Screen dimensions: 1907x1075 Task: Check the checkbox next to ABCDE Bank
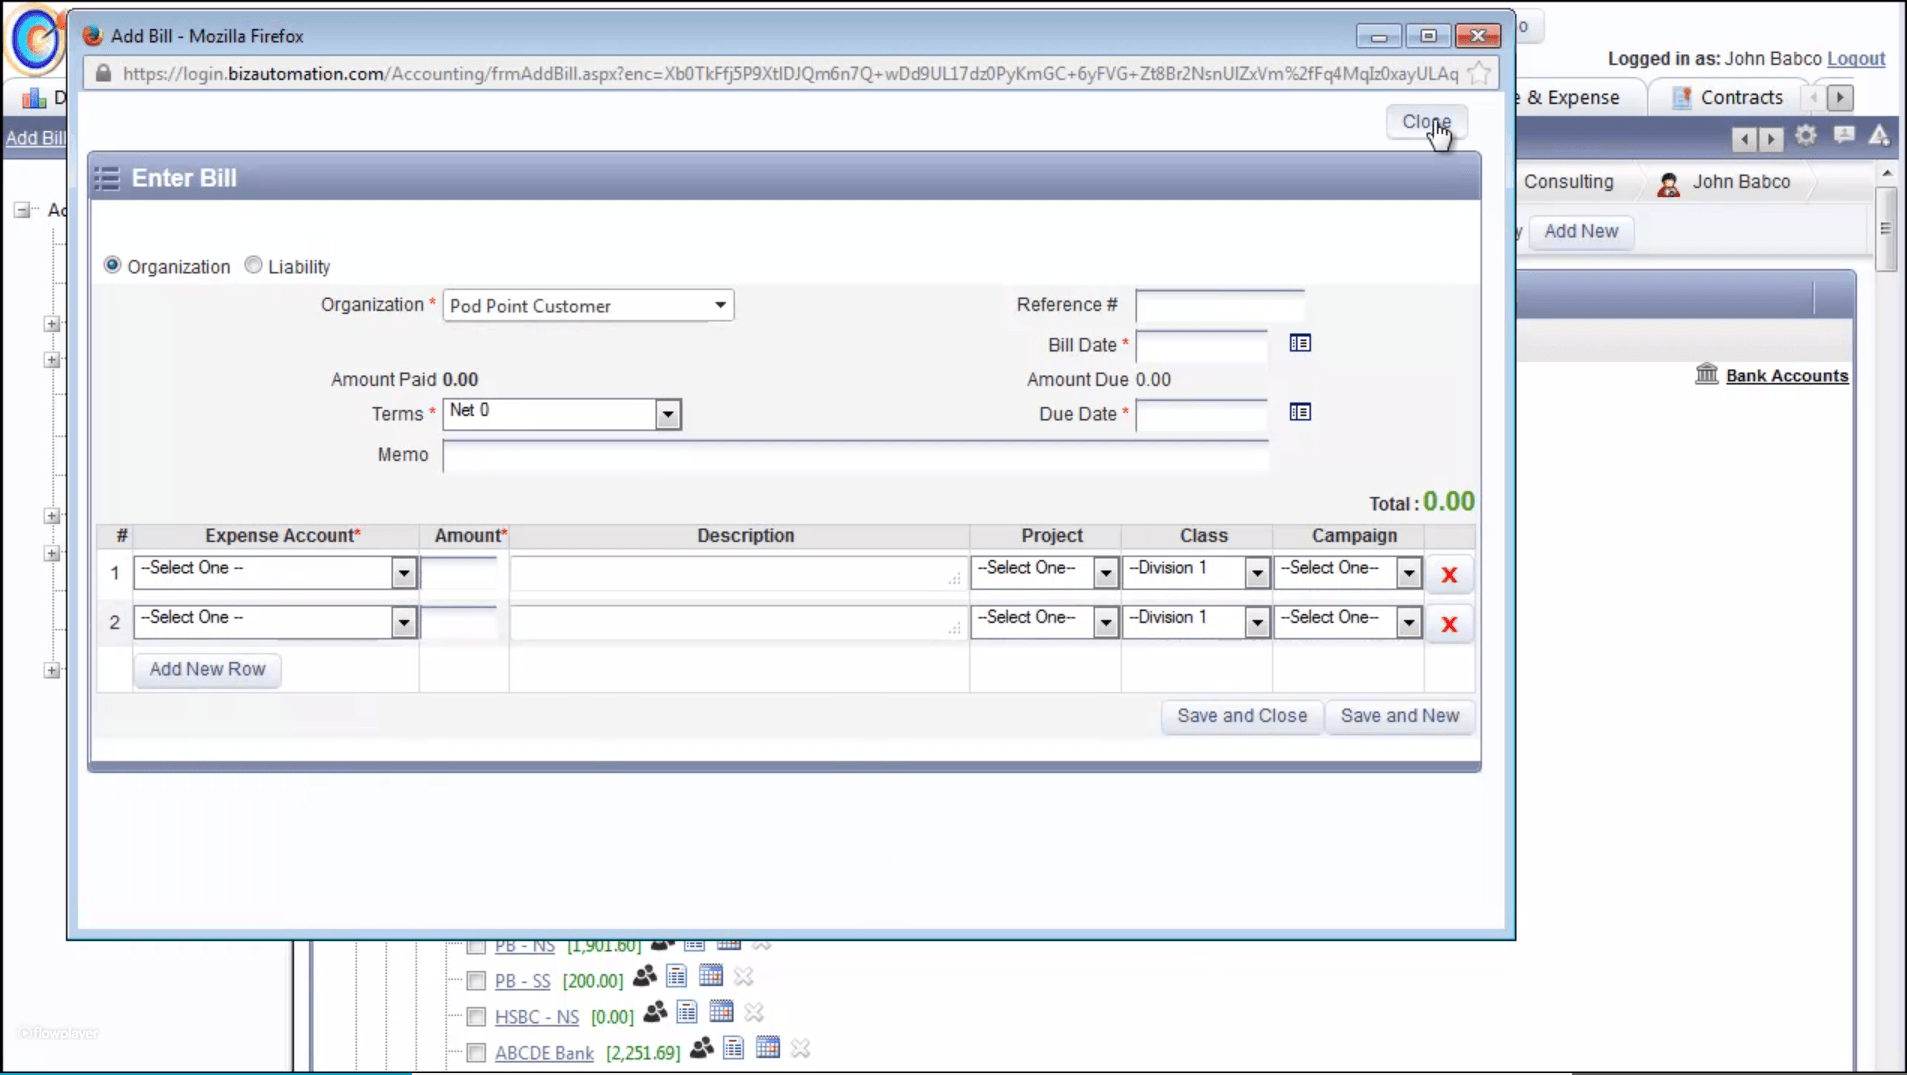click(x=476, y=1052)
